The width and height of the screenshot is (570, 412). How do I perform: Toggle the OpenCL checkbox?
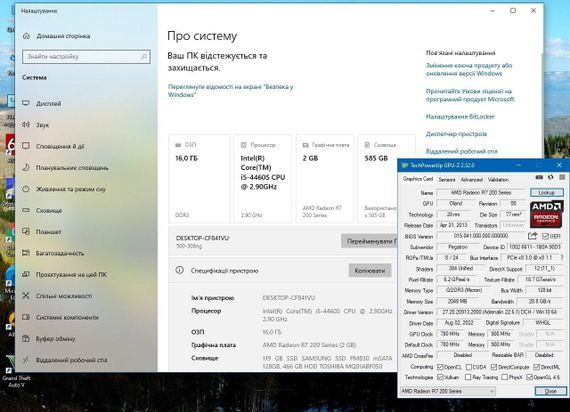pos(440,367)
